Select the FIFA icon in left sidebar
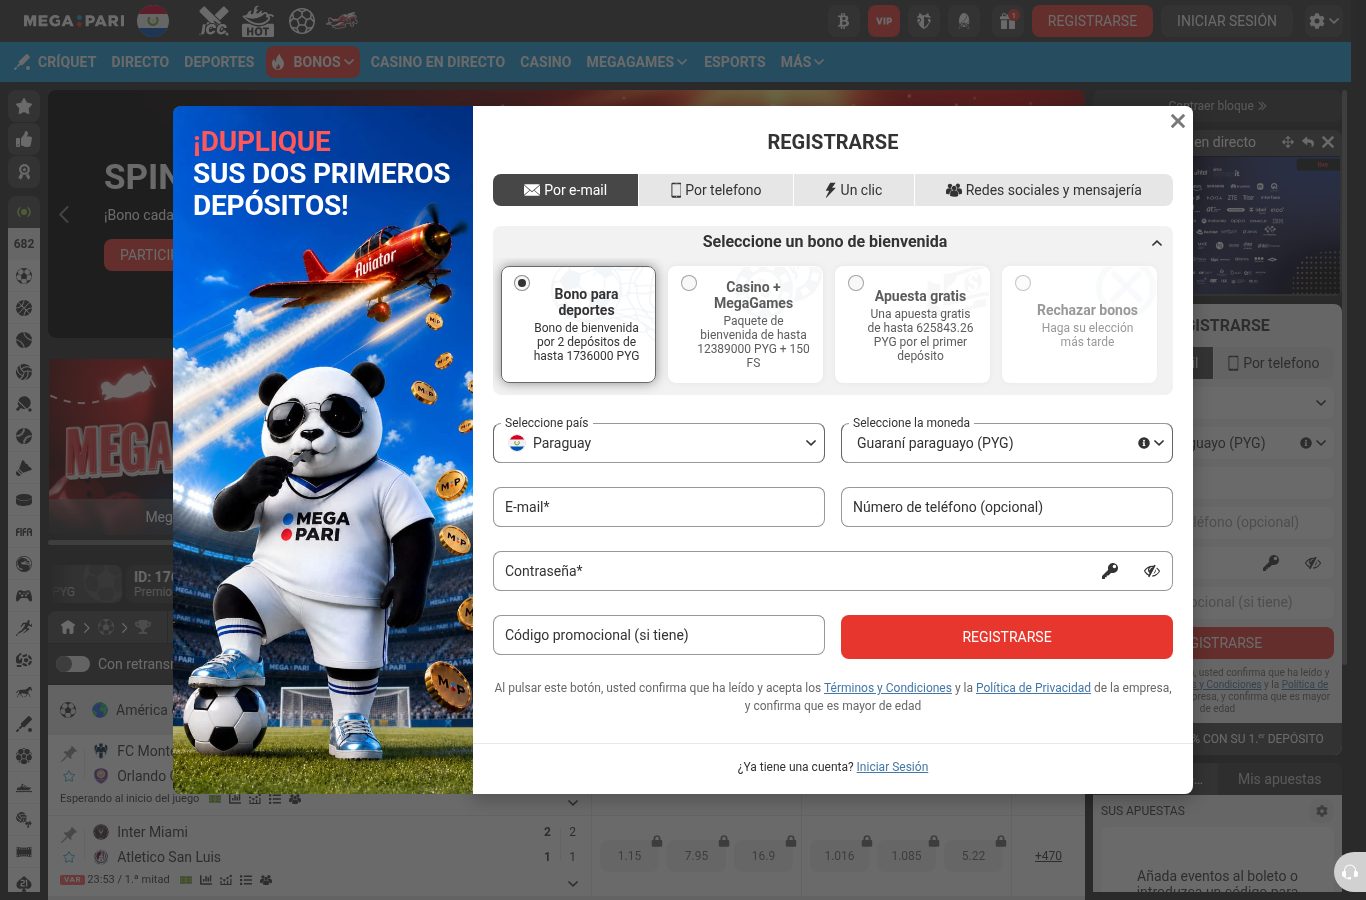1366x900 pixels. tap(24, 532)
